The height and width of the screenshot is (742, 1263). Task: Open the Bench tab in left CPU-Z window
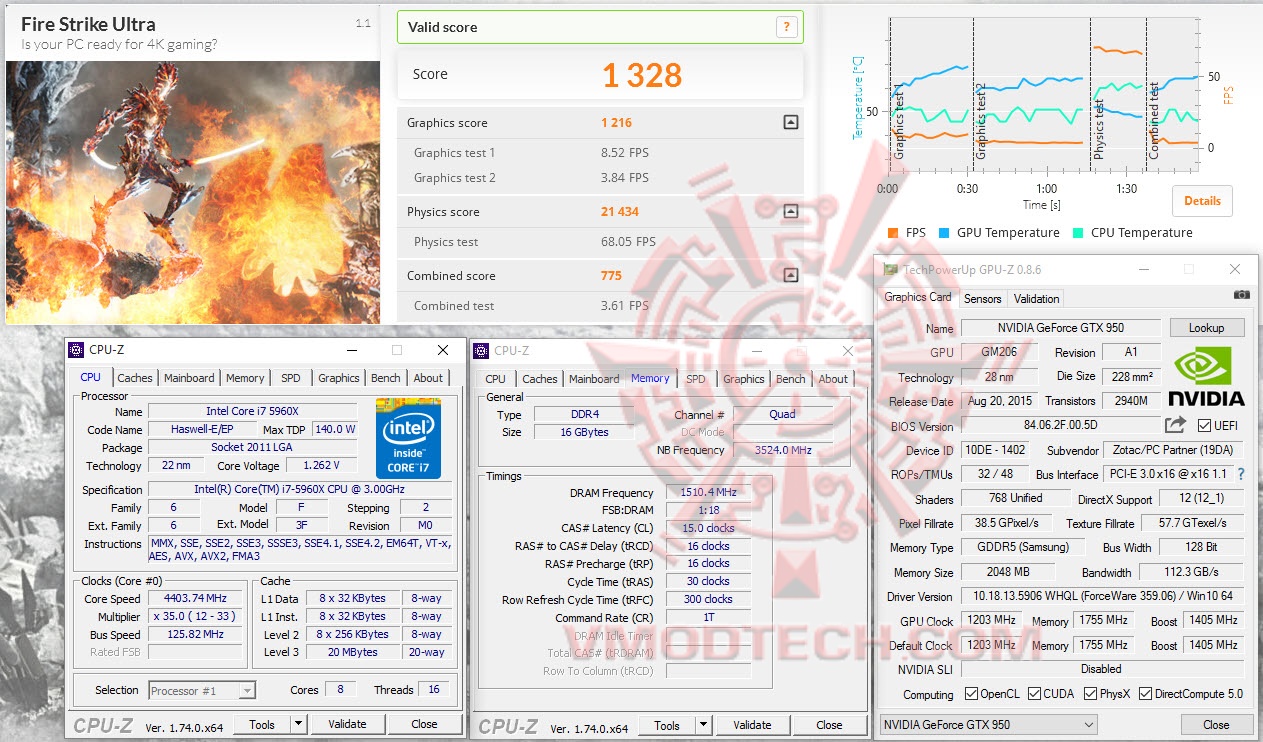pyautogui.click(x=385, y=378)
